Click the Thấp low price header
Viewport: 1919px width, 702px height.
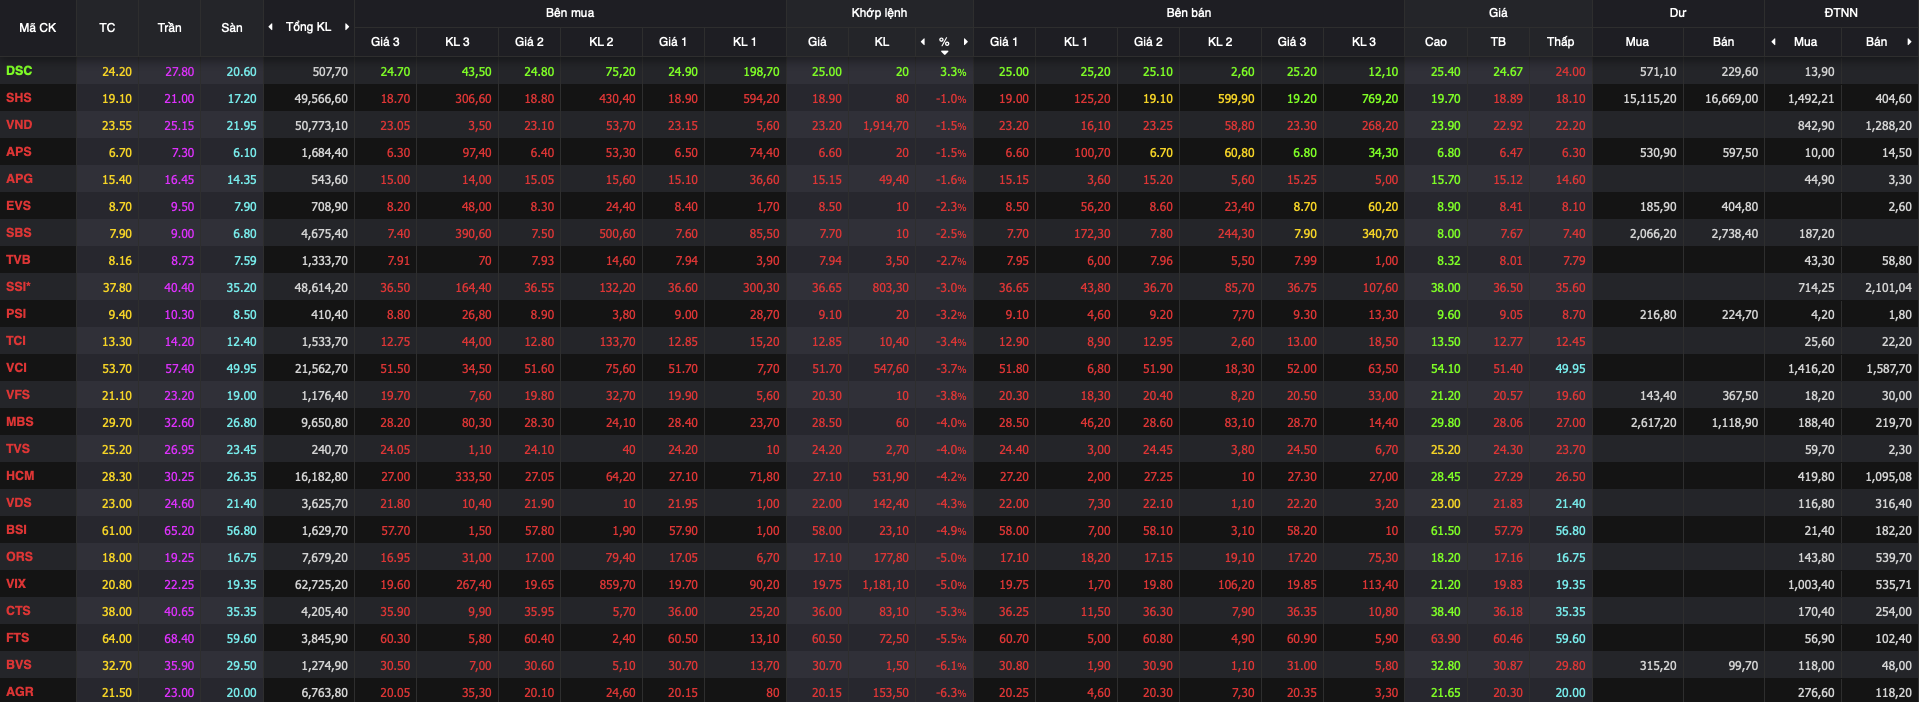tap(1560, 42)
